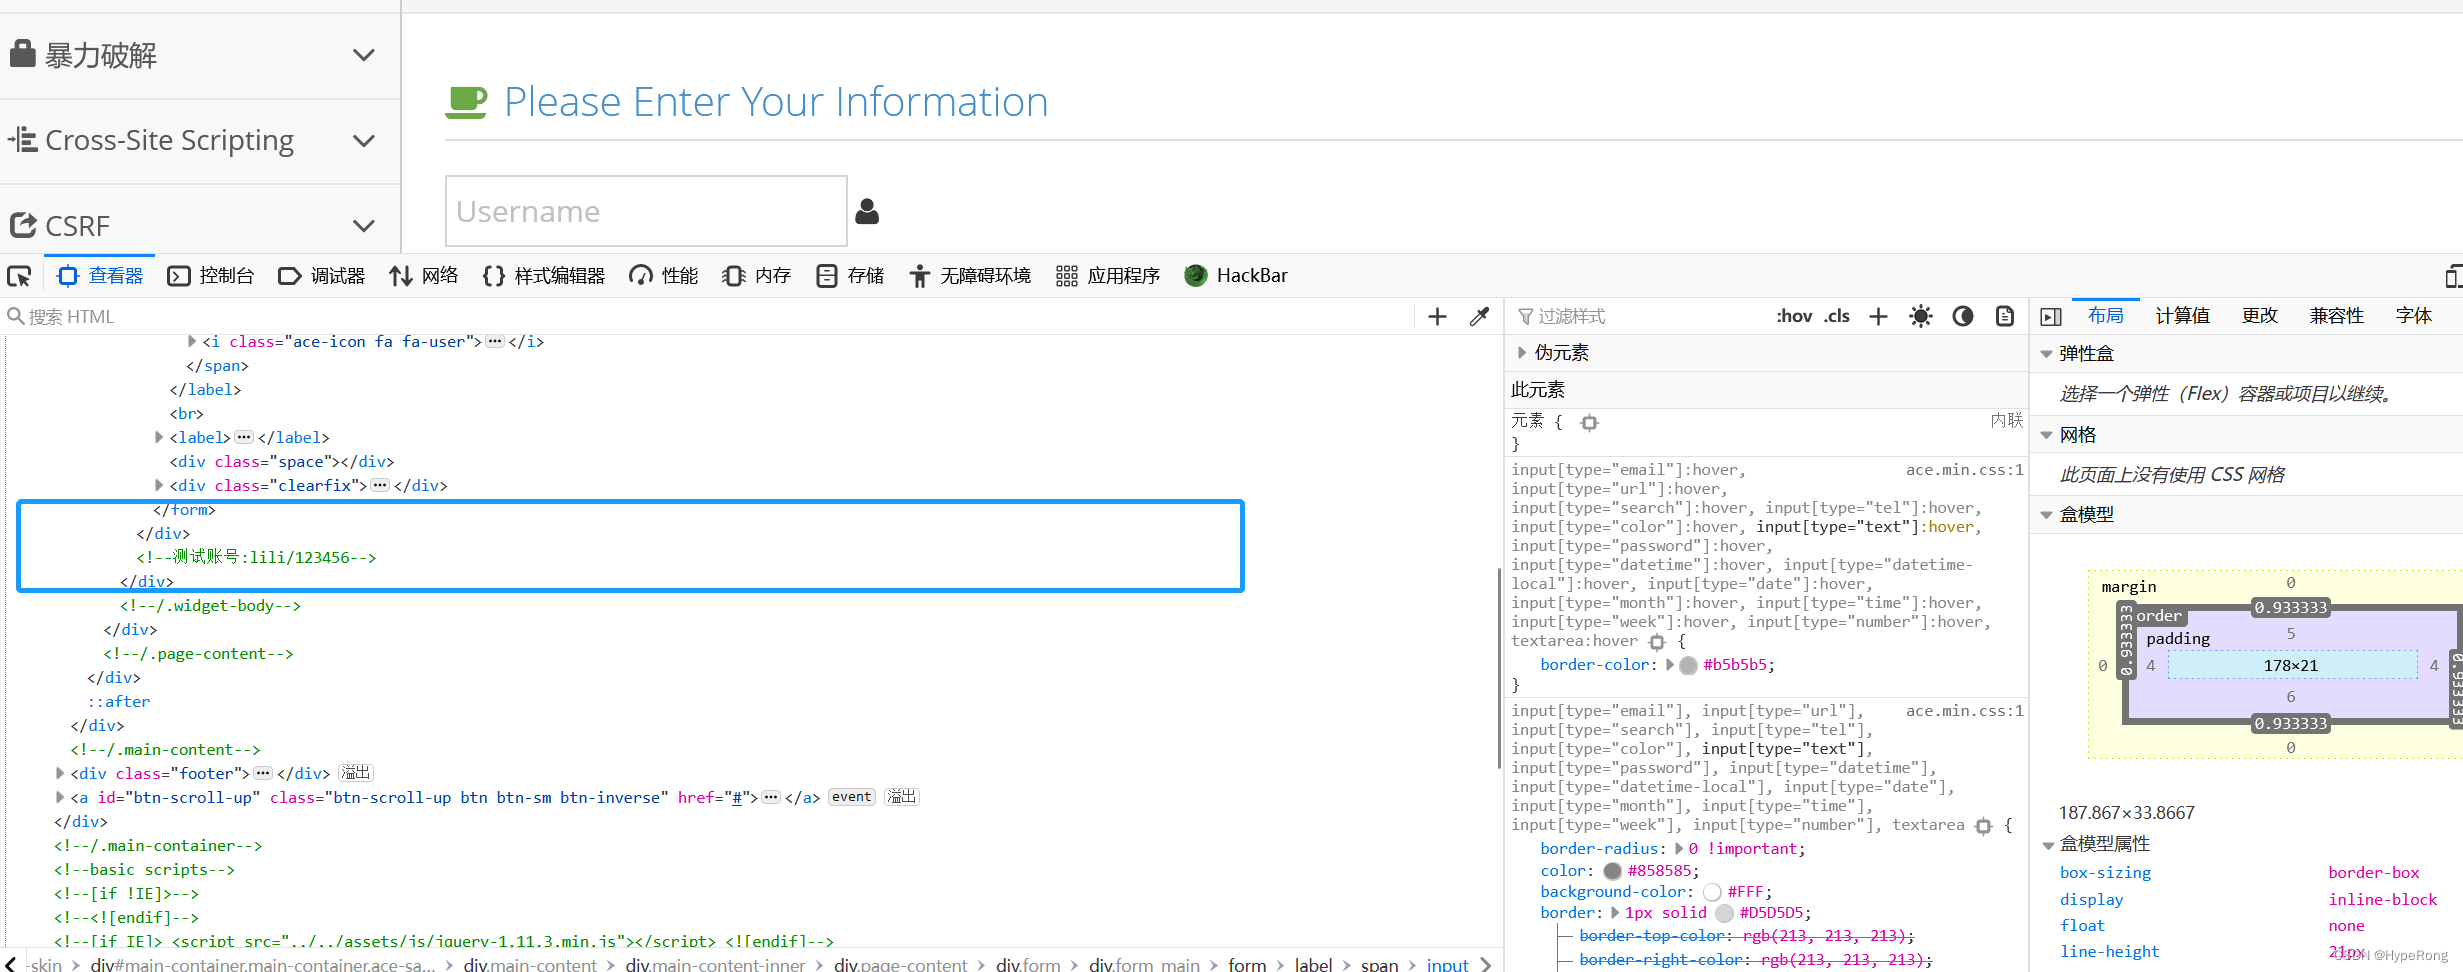Collapse the 盒模型 box model section

tap(2046, 515)
